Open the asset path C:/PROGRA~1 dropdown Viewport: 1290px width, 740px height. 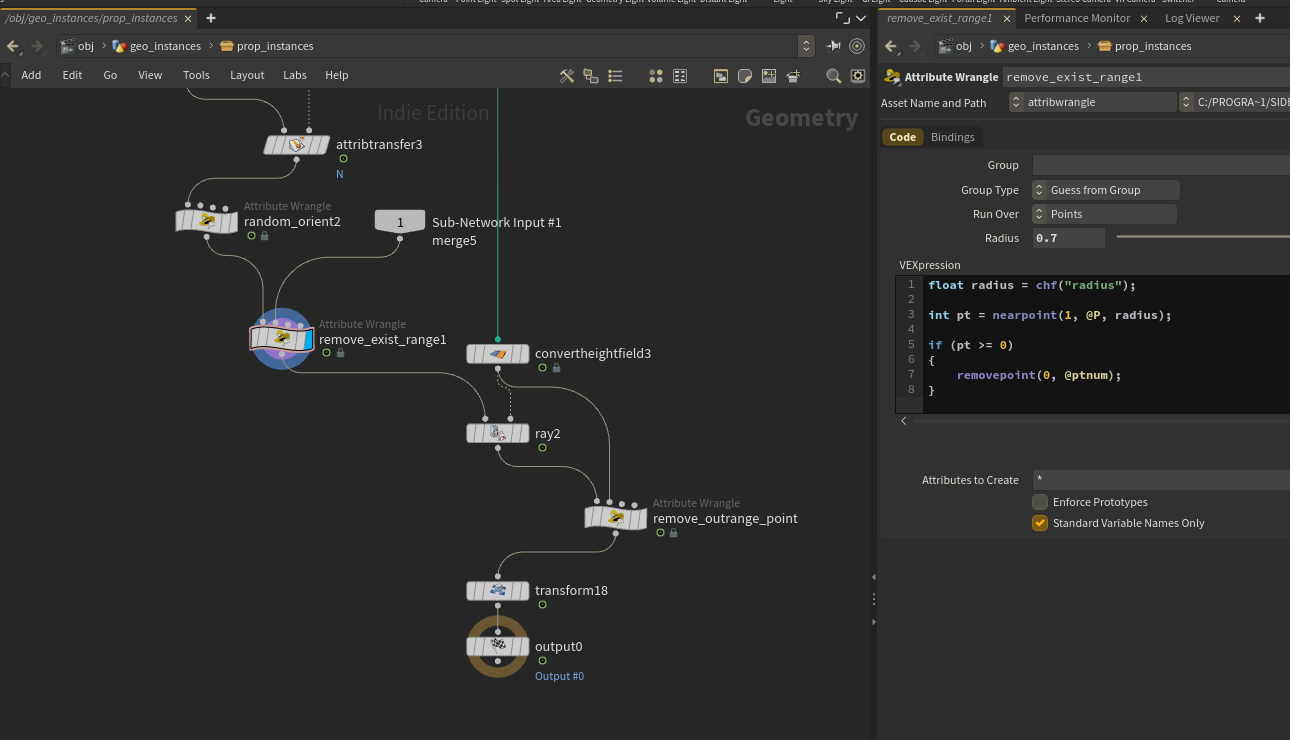tap(1235, 102)
